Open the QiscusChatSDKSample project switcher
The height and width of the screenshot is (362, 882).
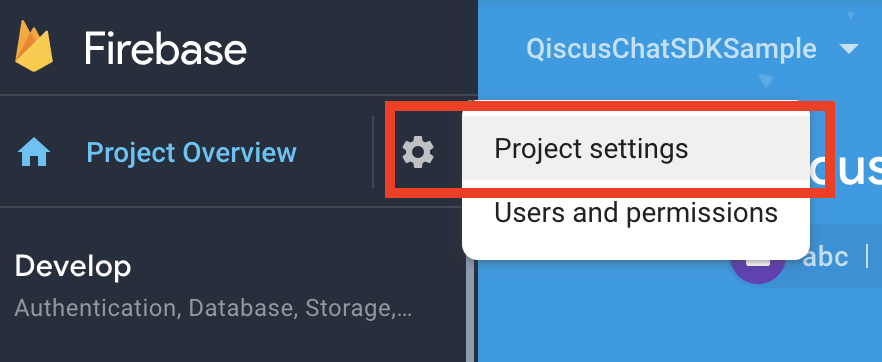click(x=671, y=49)
